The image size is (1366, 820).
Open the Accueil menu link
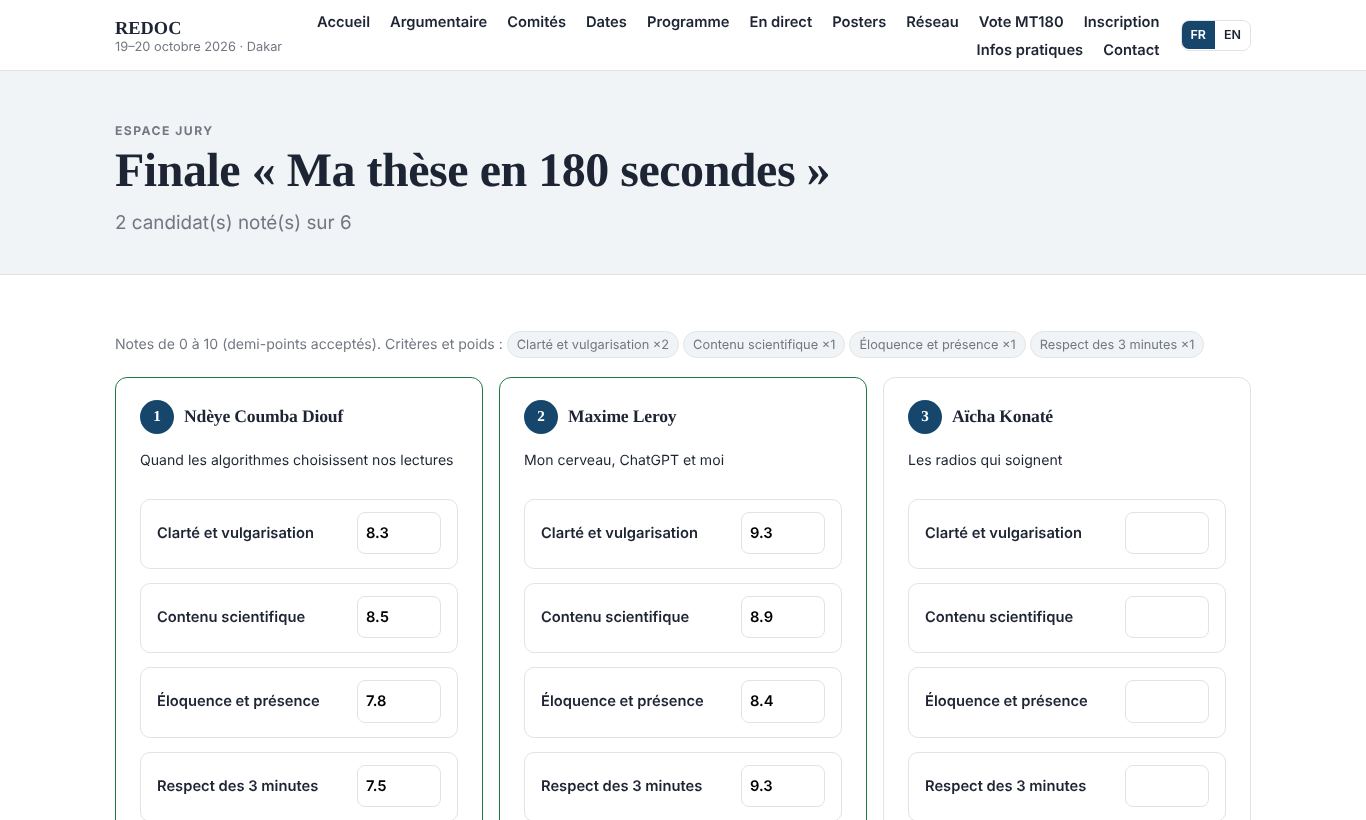tap(343, 22)
